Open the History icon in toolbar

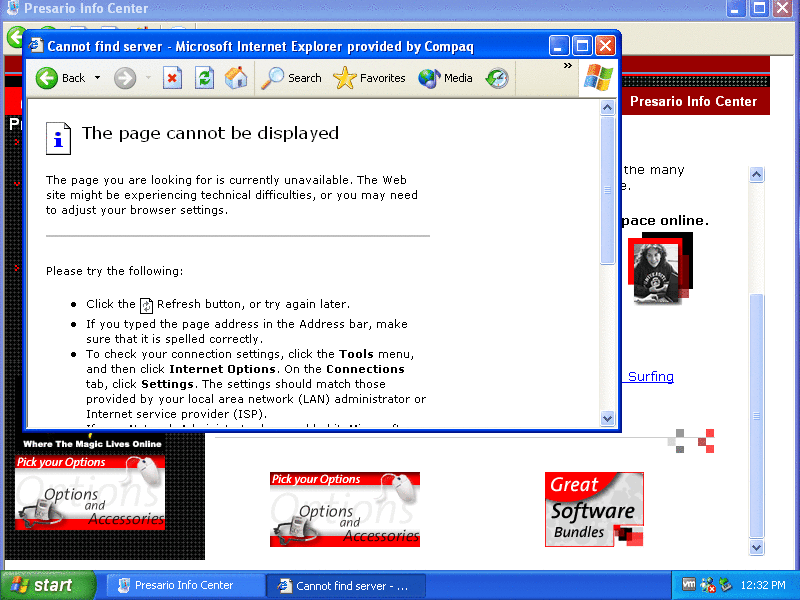(497, 78)
